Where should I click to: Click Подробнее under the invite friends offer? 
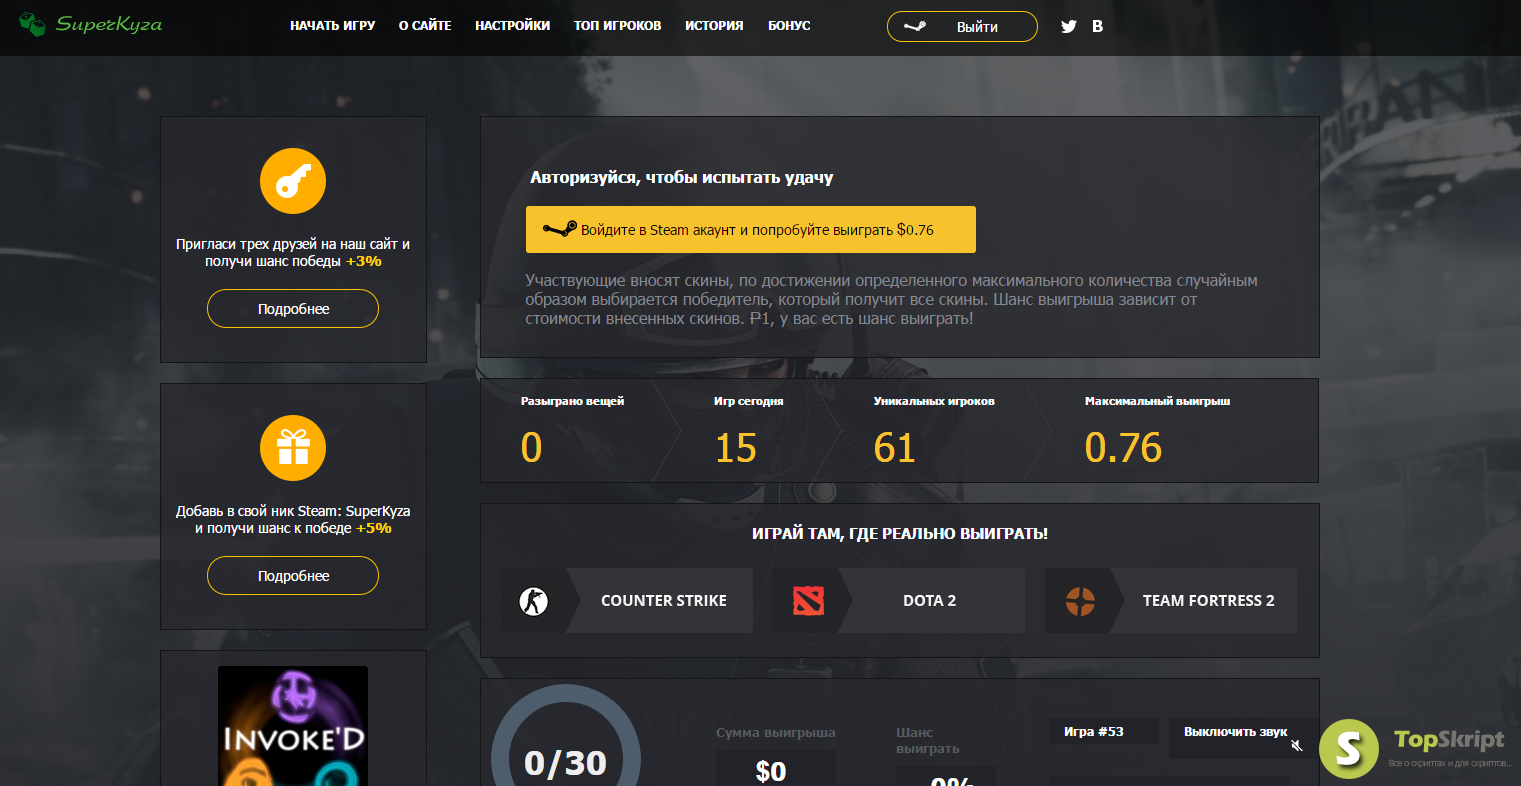pyautogui.click(x=293, y=309)
